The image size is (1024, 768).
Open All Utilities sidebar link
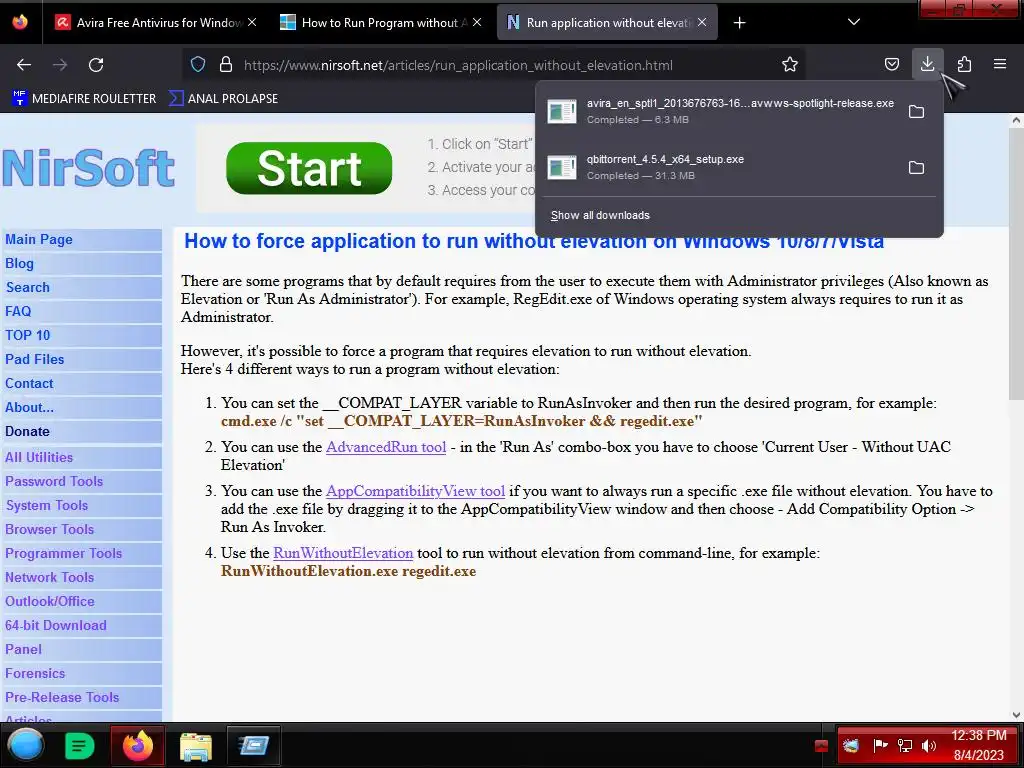coord(39,457)
